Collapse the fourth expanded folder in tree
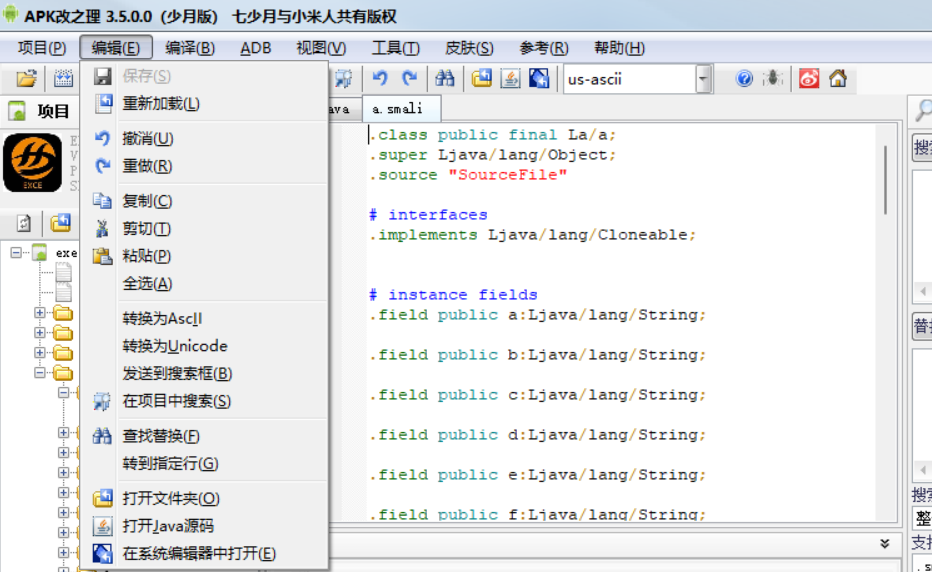 [39, 373]
